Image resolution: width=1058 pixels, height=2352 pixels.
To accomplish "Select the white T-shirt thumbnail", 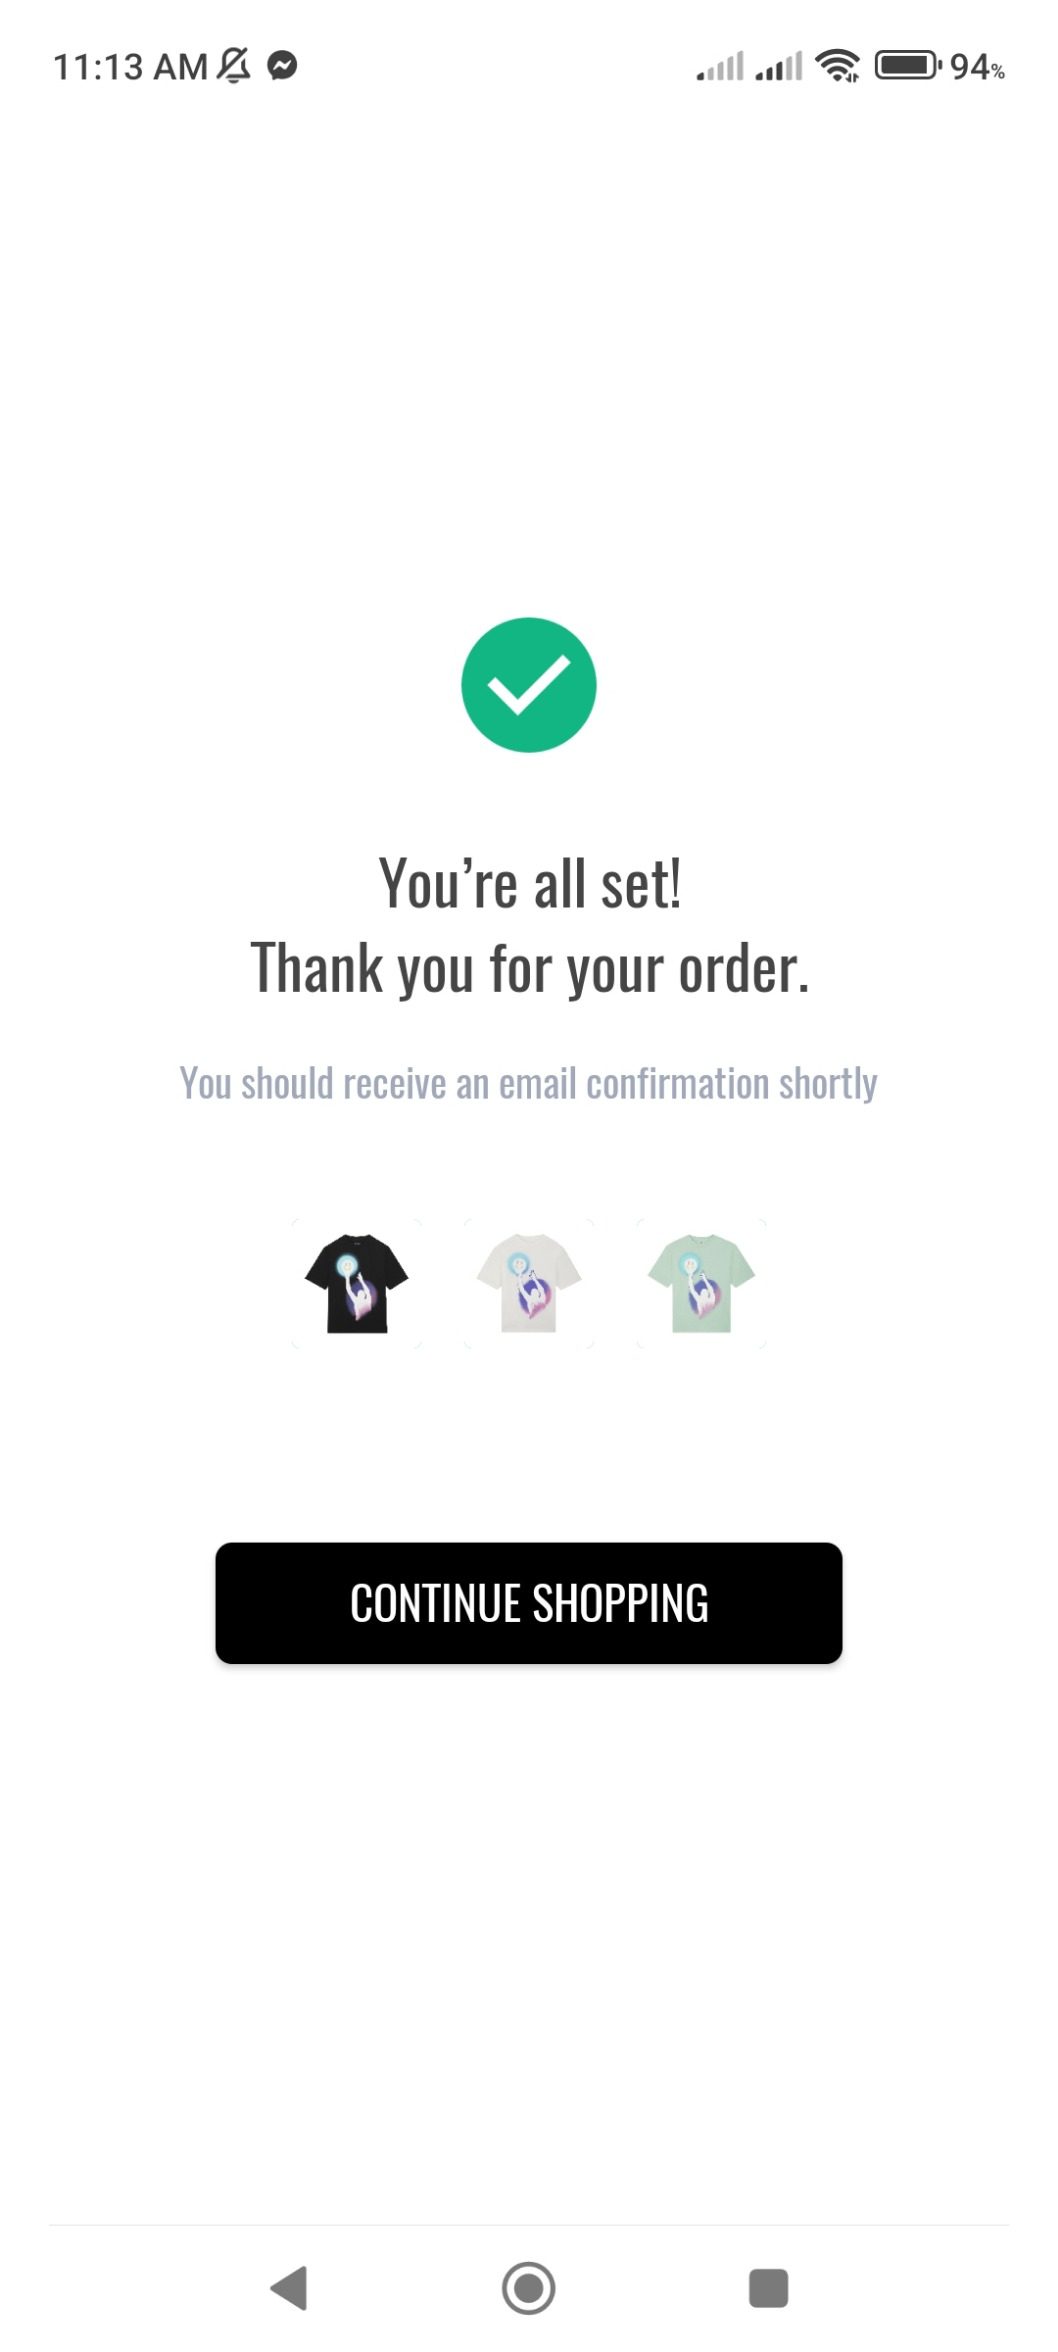I will click(x=529, y=1283).
